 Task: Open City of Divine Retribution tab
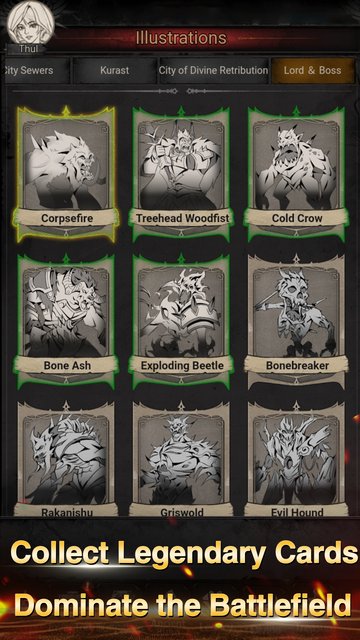pos(213,70)
